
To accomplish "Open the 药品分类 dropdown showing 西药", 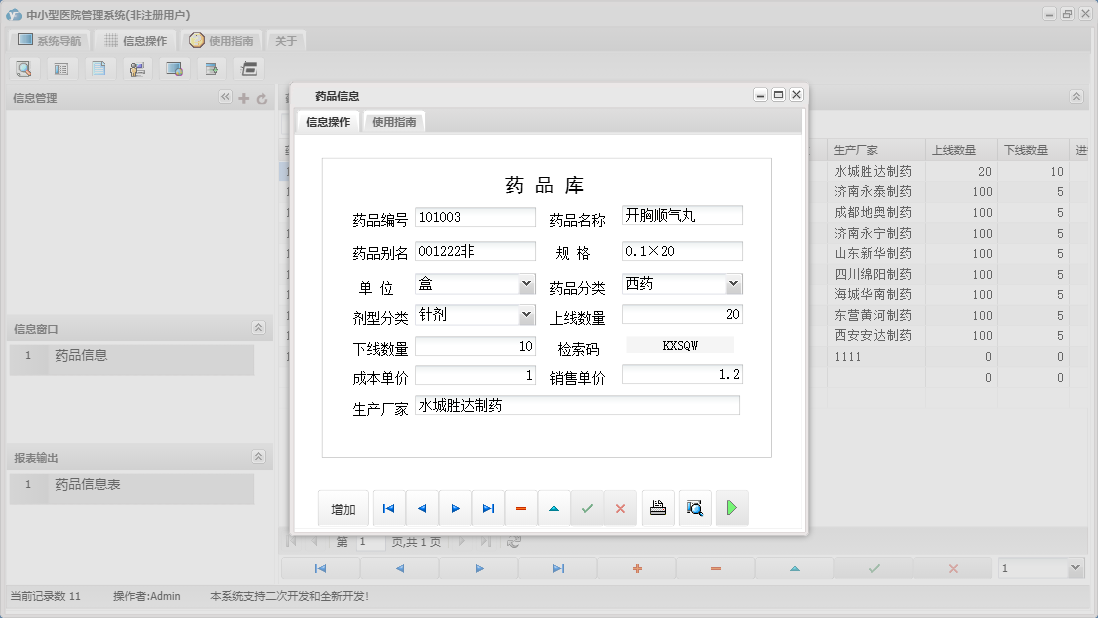I will (734, 283).
